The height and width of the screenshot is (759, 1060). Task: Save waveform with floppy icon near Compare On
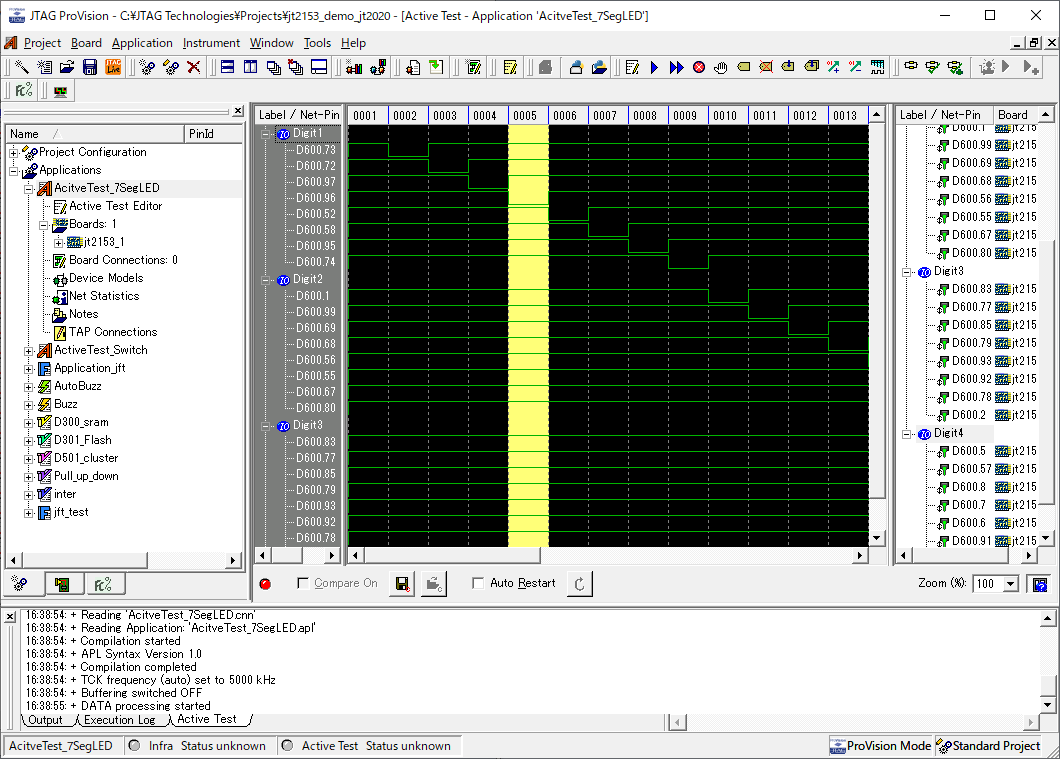(402, 583)
